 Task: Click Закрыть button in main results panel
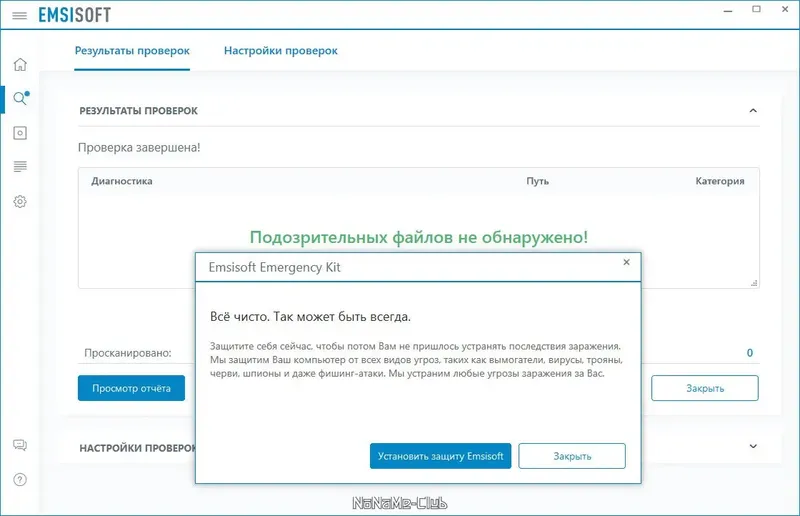(x=705, y=388)
